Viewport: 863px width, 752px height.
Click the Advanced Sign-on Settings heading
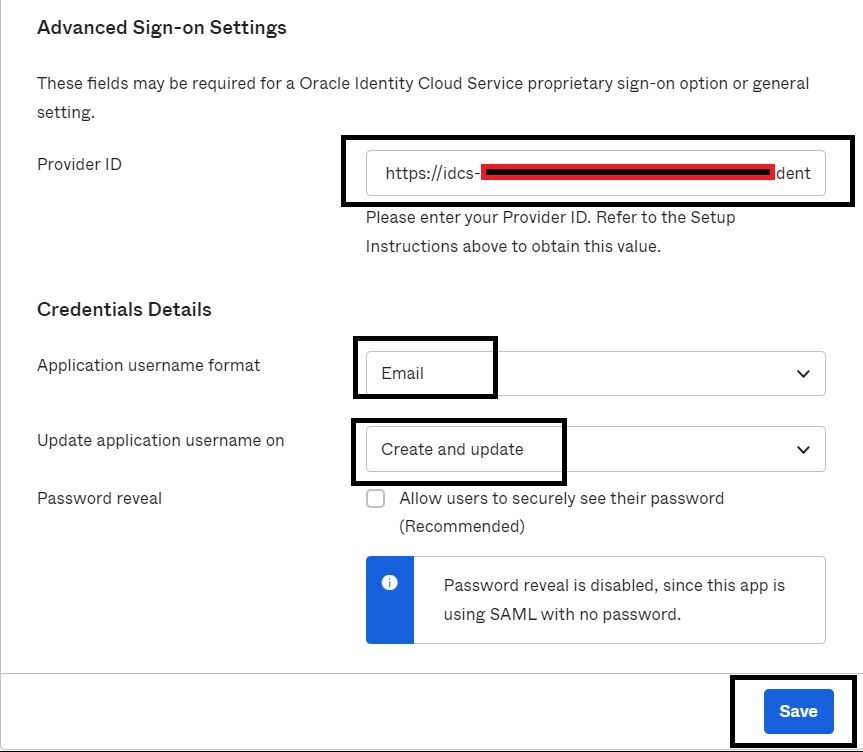[x=162, y=28]
